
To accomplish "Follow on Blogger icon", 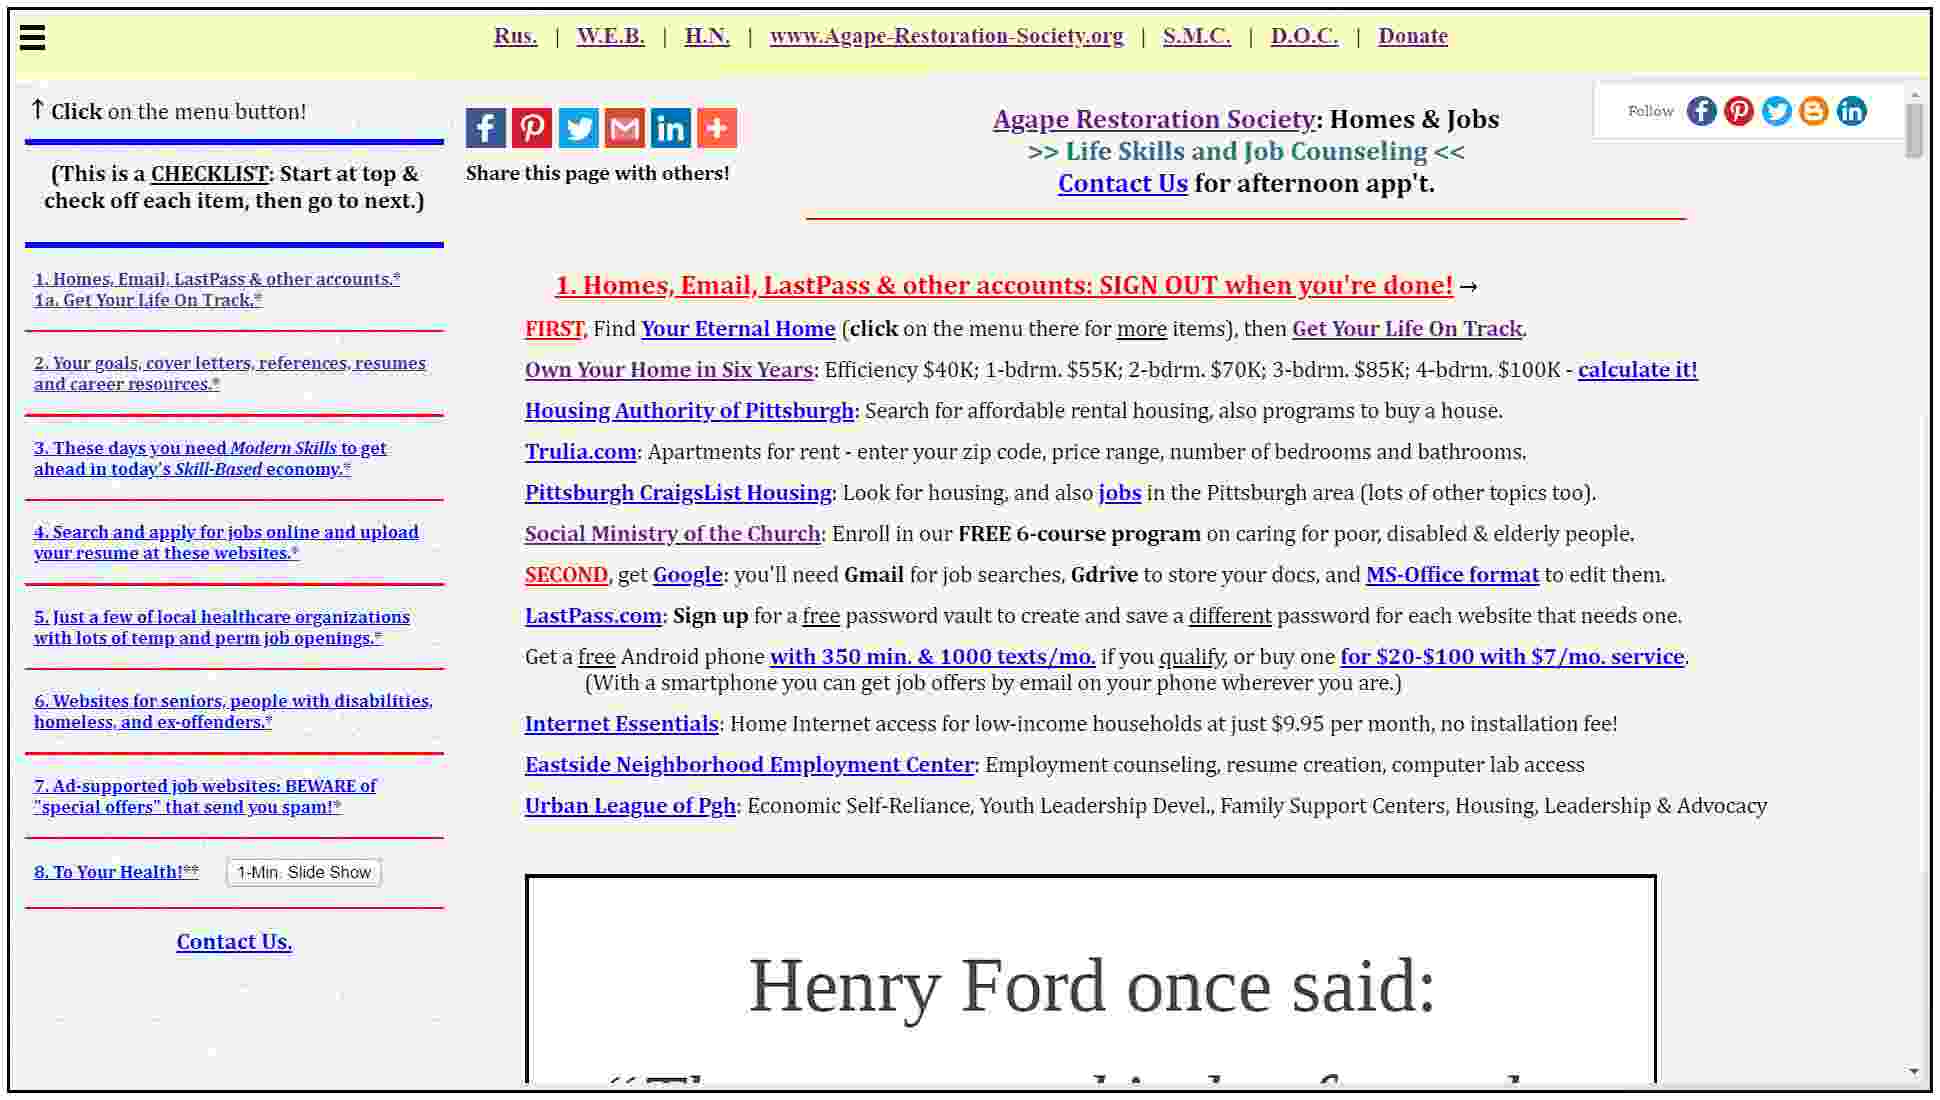I will [x=1813, y=111].
